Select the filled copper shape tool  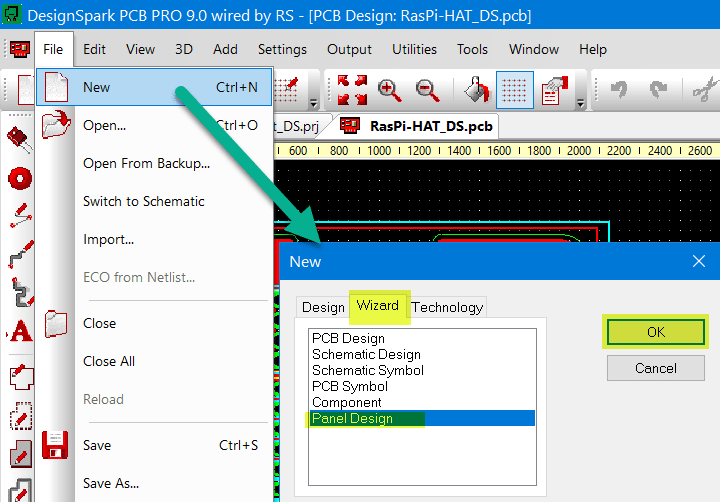pyautogui.click(x=21, y=454)
